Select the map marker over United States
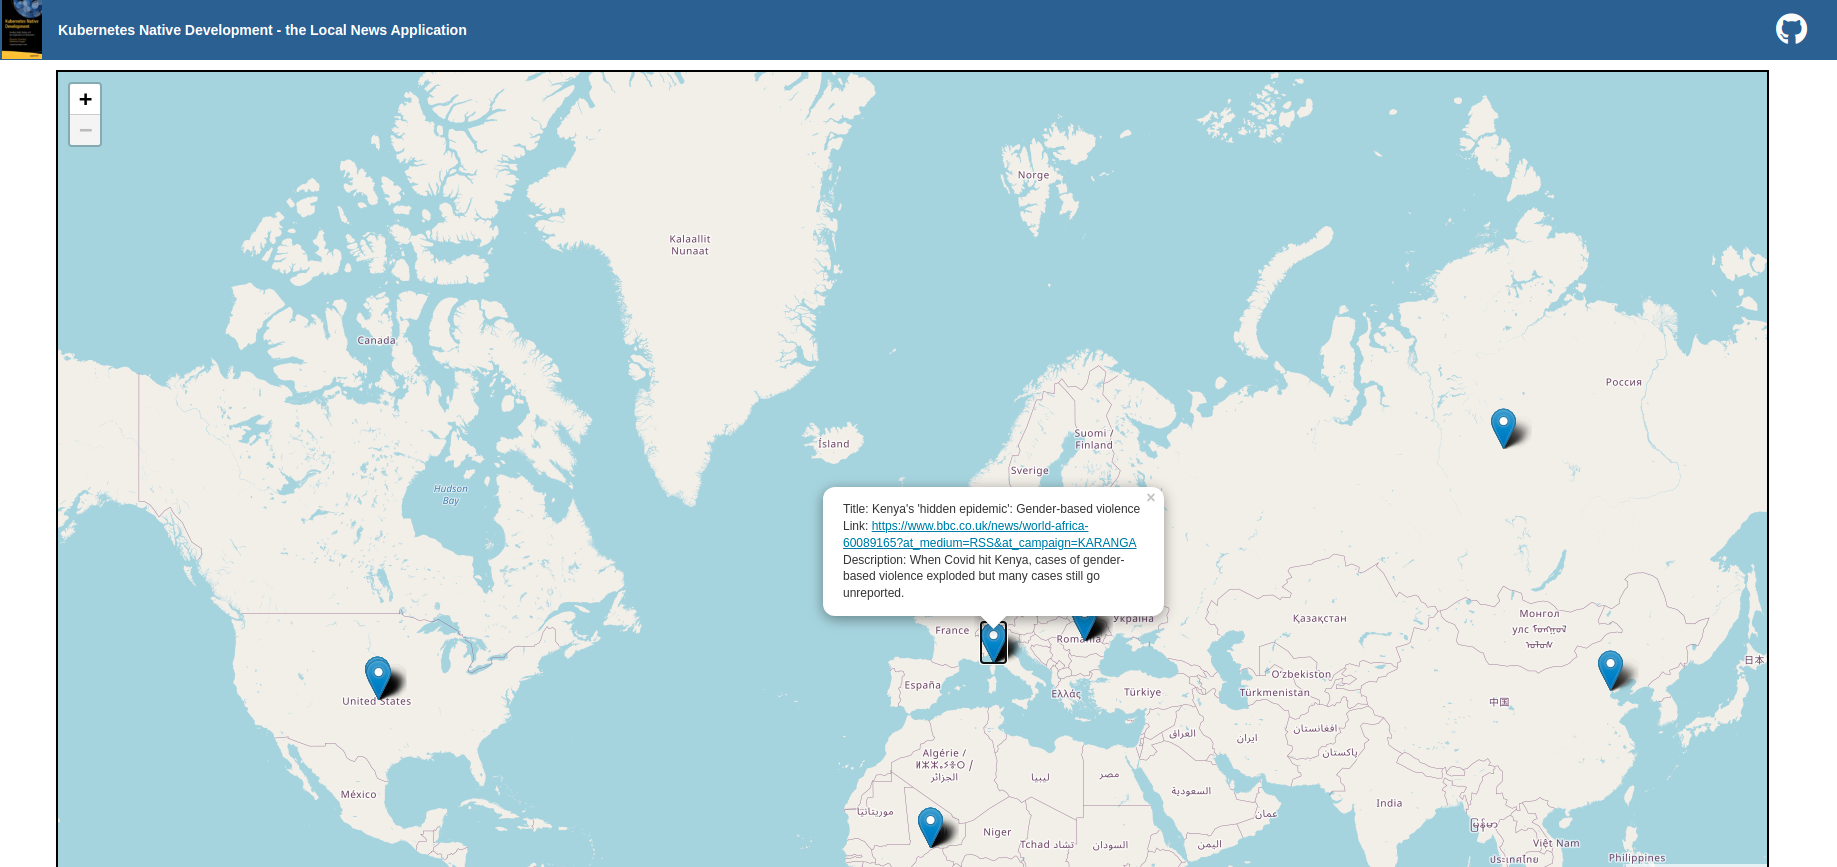 [x=378, y=676]
